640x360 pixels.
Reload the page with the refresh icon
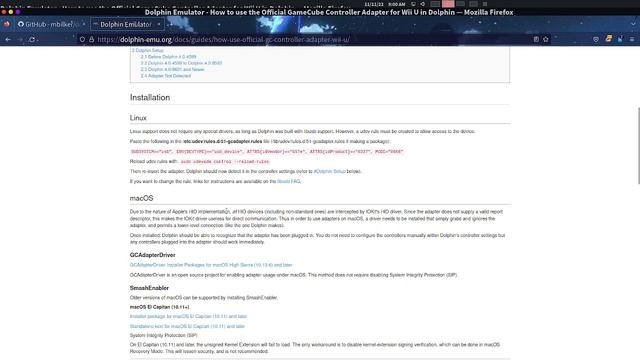click(32, 40)
